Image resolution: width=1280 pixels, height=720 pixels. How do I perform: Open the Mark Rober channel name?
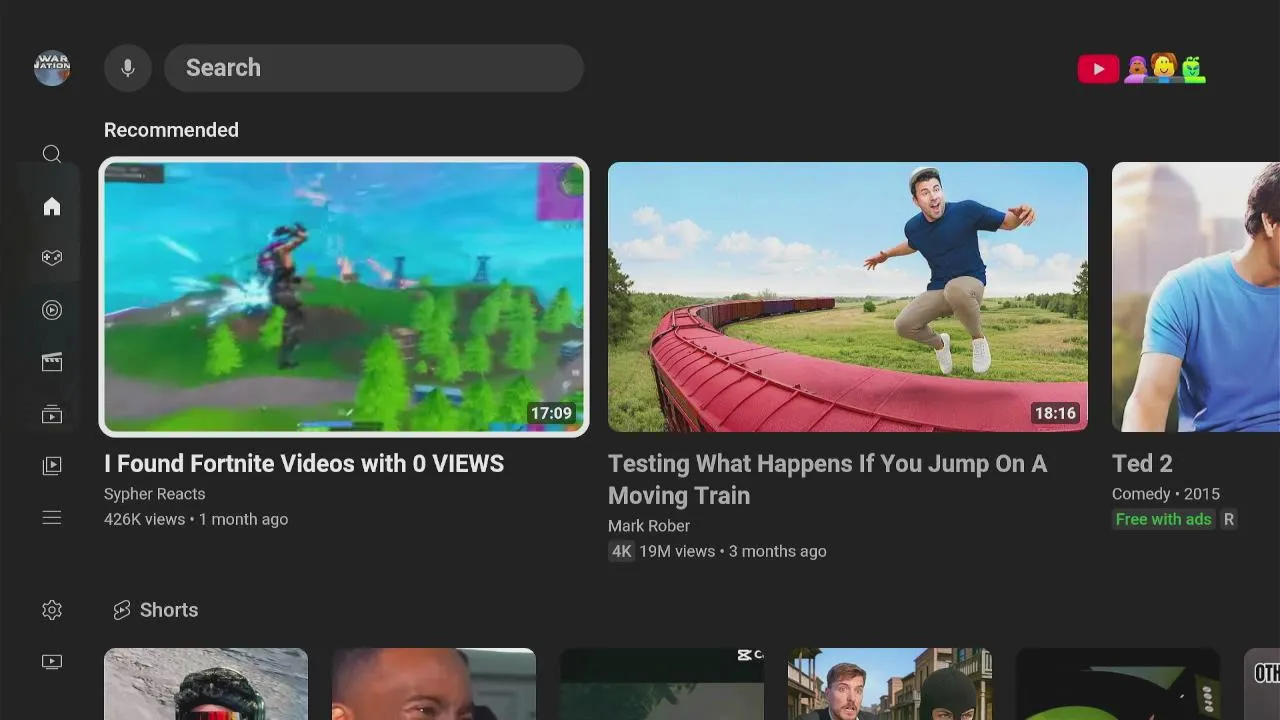click(649, 526)
